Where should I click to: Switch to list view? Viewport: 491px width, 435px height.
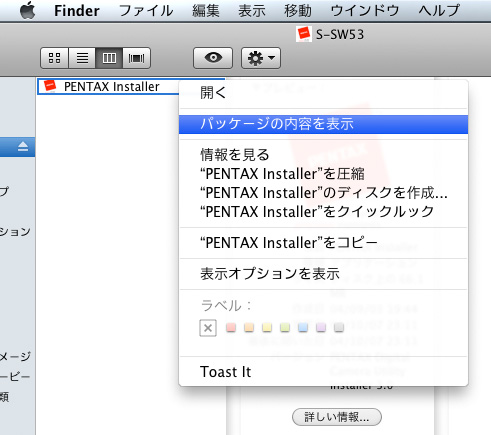click(82, 58)
